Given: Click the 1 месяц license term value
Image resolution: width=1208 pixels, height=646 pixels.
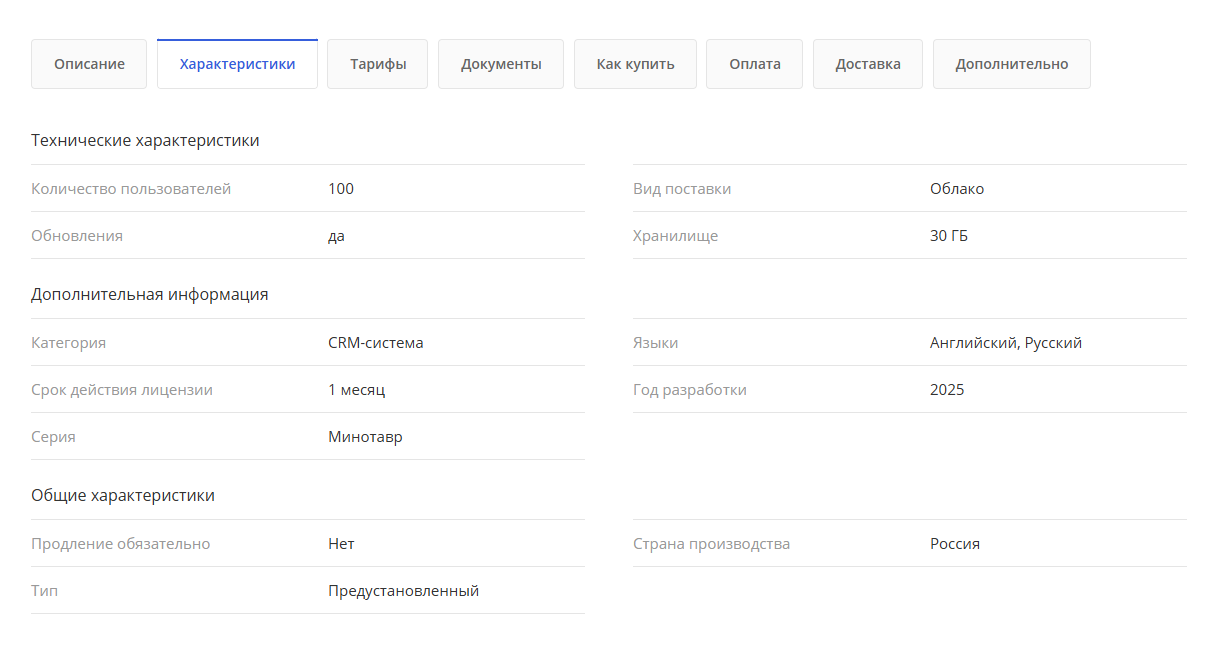Looking at the screenshot, I should [x=356, y=390].
